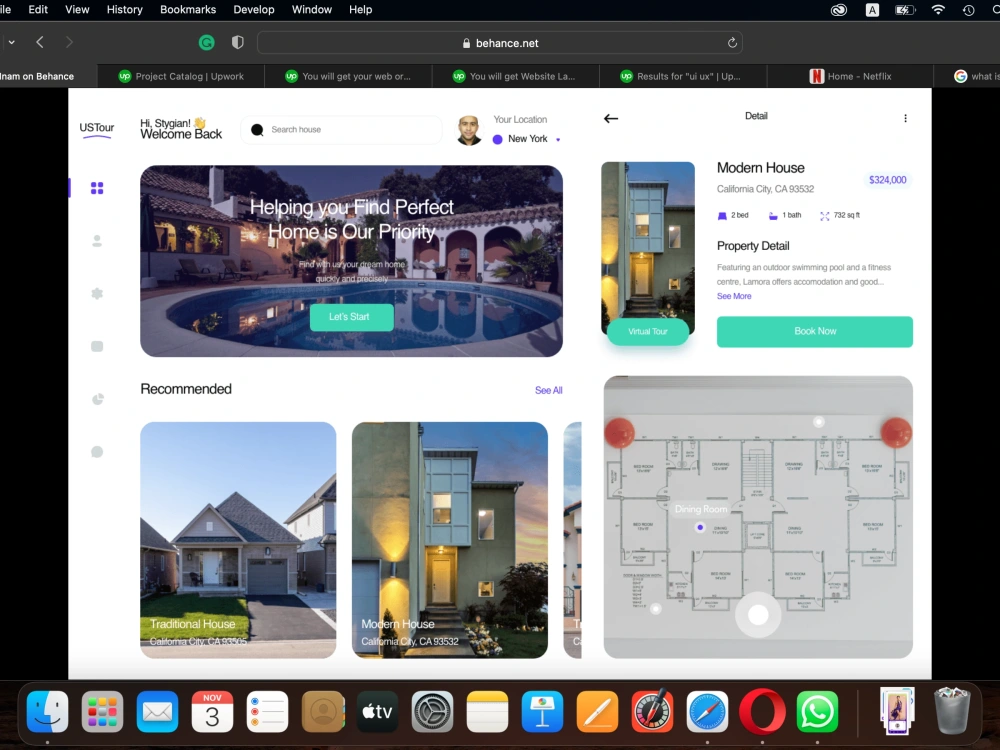
Task: Open WhatsApp from the dock
Action: 817,712
